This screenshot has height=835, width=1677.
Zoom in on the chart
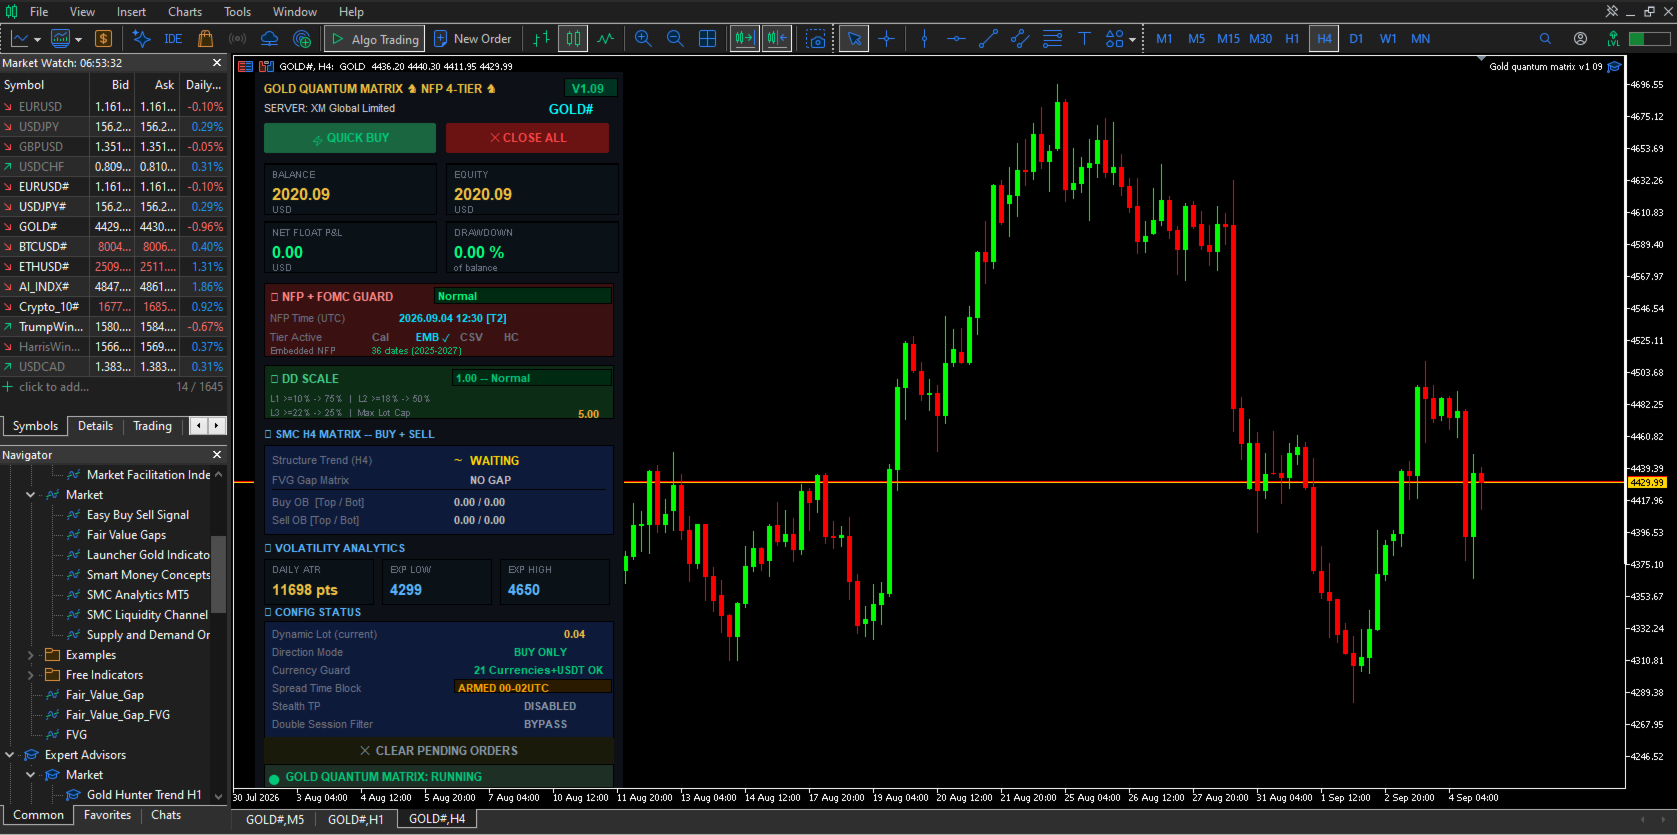pos(643,39)
